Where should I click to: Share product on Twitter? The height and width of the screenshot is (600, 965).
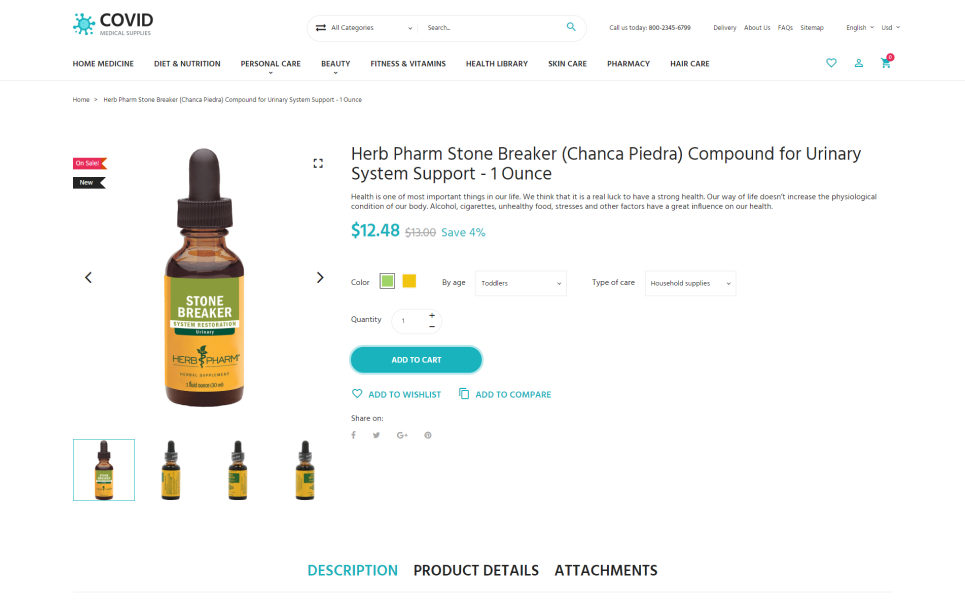[376, 435]
